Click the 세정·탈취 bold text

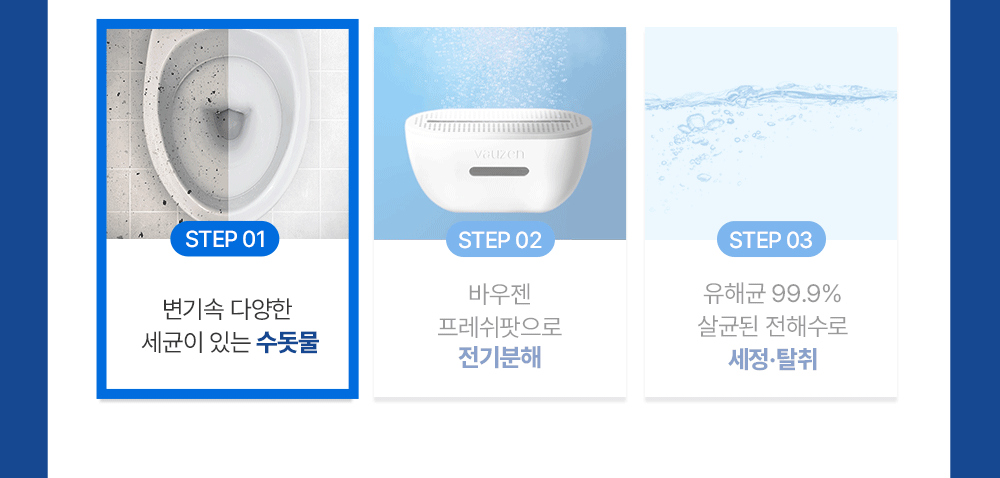[773, 360]
